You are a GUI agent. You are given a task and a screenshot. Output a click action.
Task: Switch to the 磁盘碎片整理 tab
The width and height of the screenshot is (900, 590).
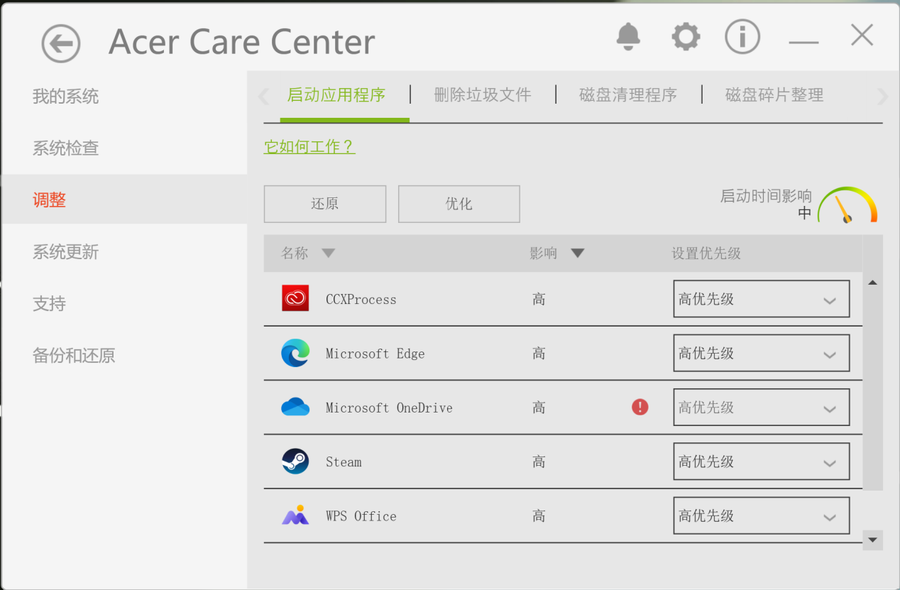click(774, 95)
